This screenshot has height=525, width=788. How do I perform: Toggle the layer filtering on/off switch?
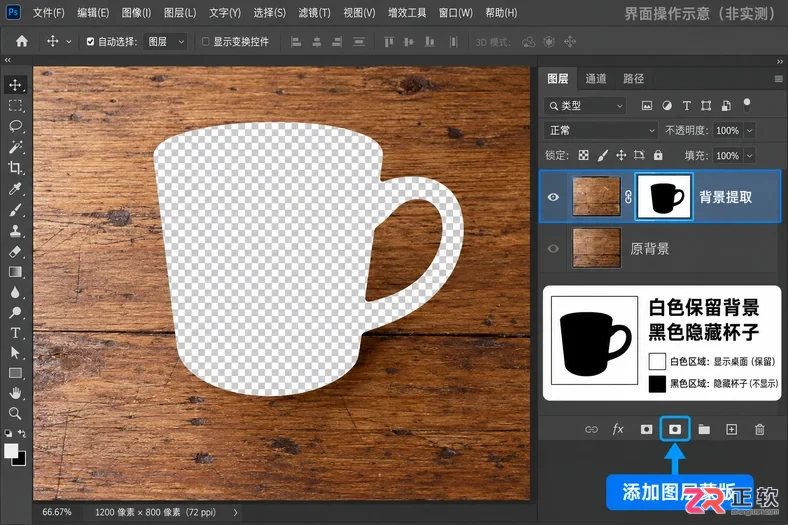[747, 105]
